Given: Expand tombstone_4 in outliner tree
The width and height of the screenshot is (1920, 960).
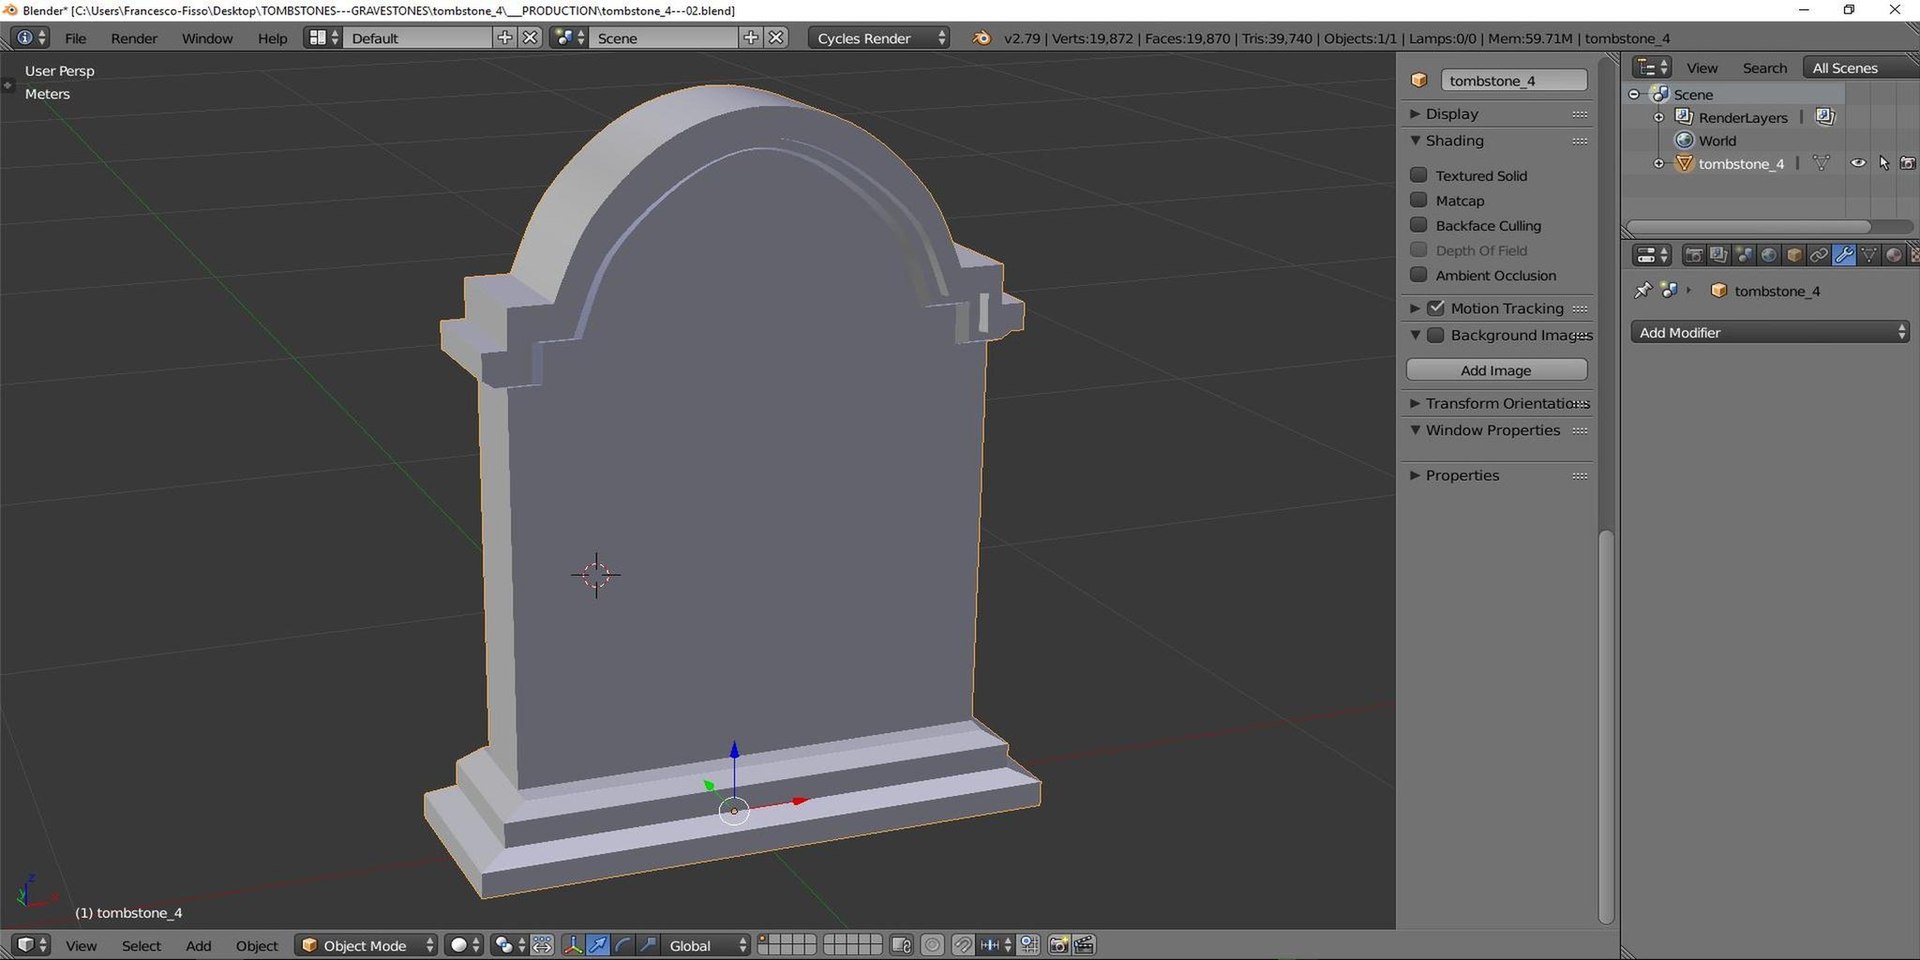Looking at the screenshot, I should (1659, 164).
